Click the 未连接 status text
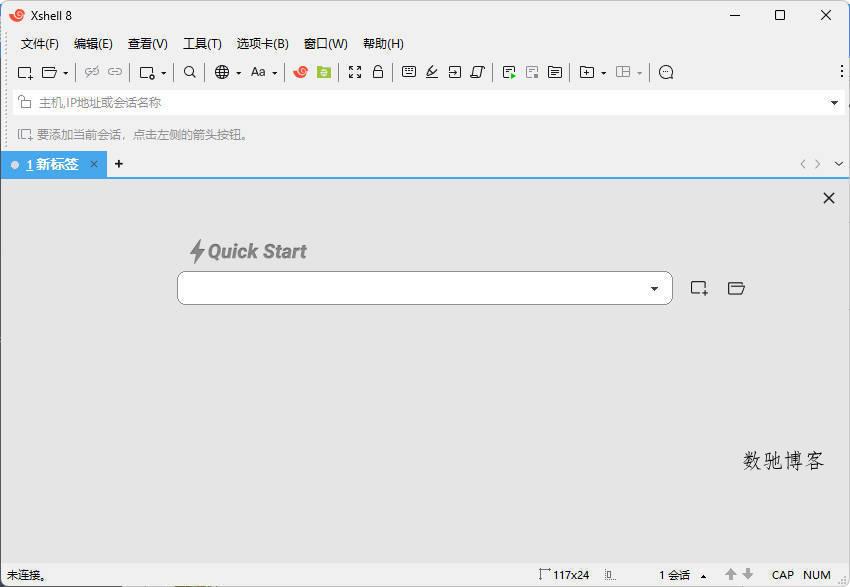Viewport: 850px width, 587px height. point(26,576)
